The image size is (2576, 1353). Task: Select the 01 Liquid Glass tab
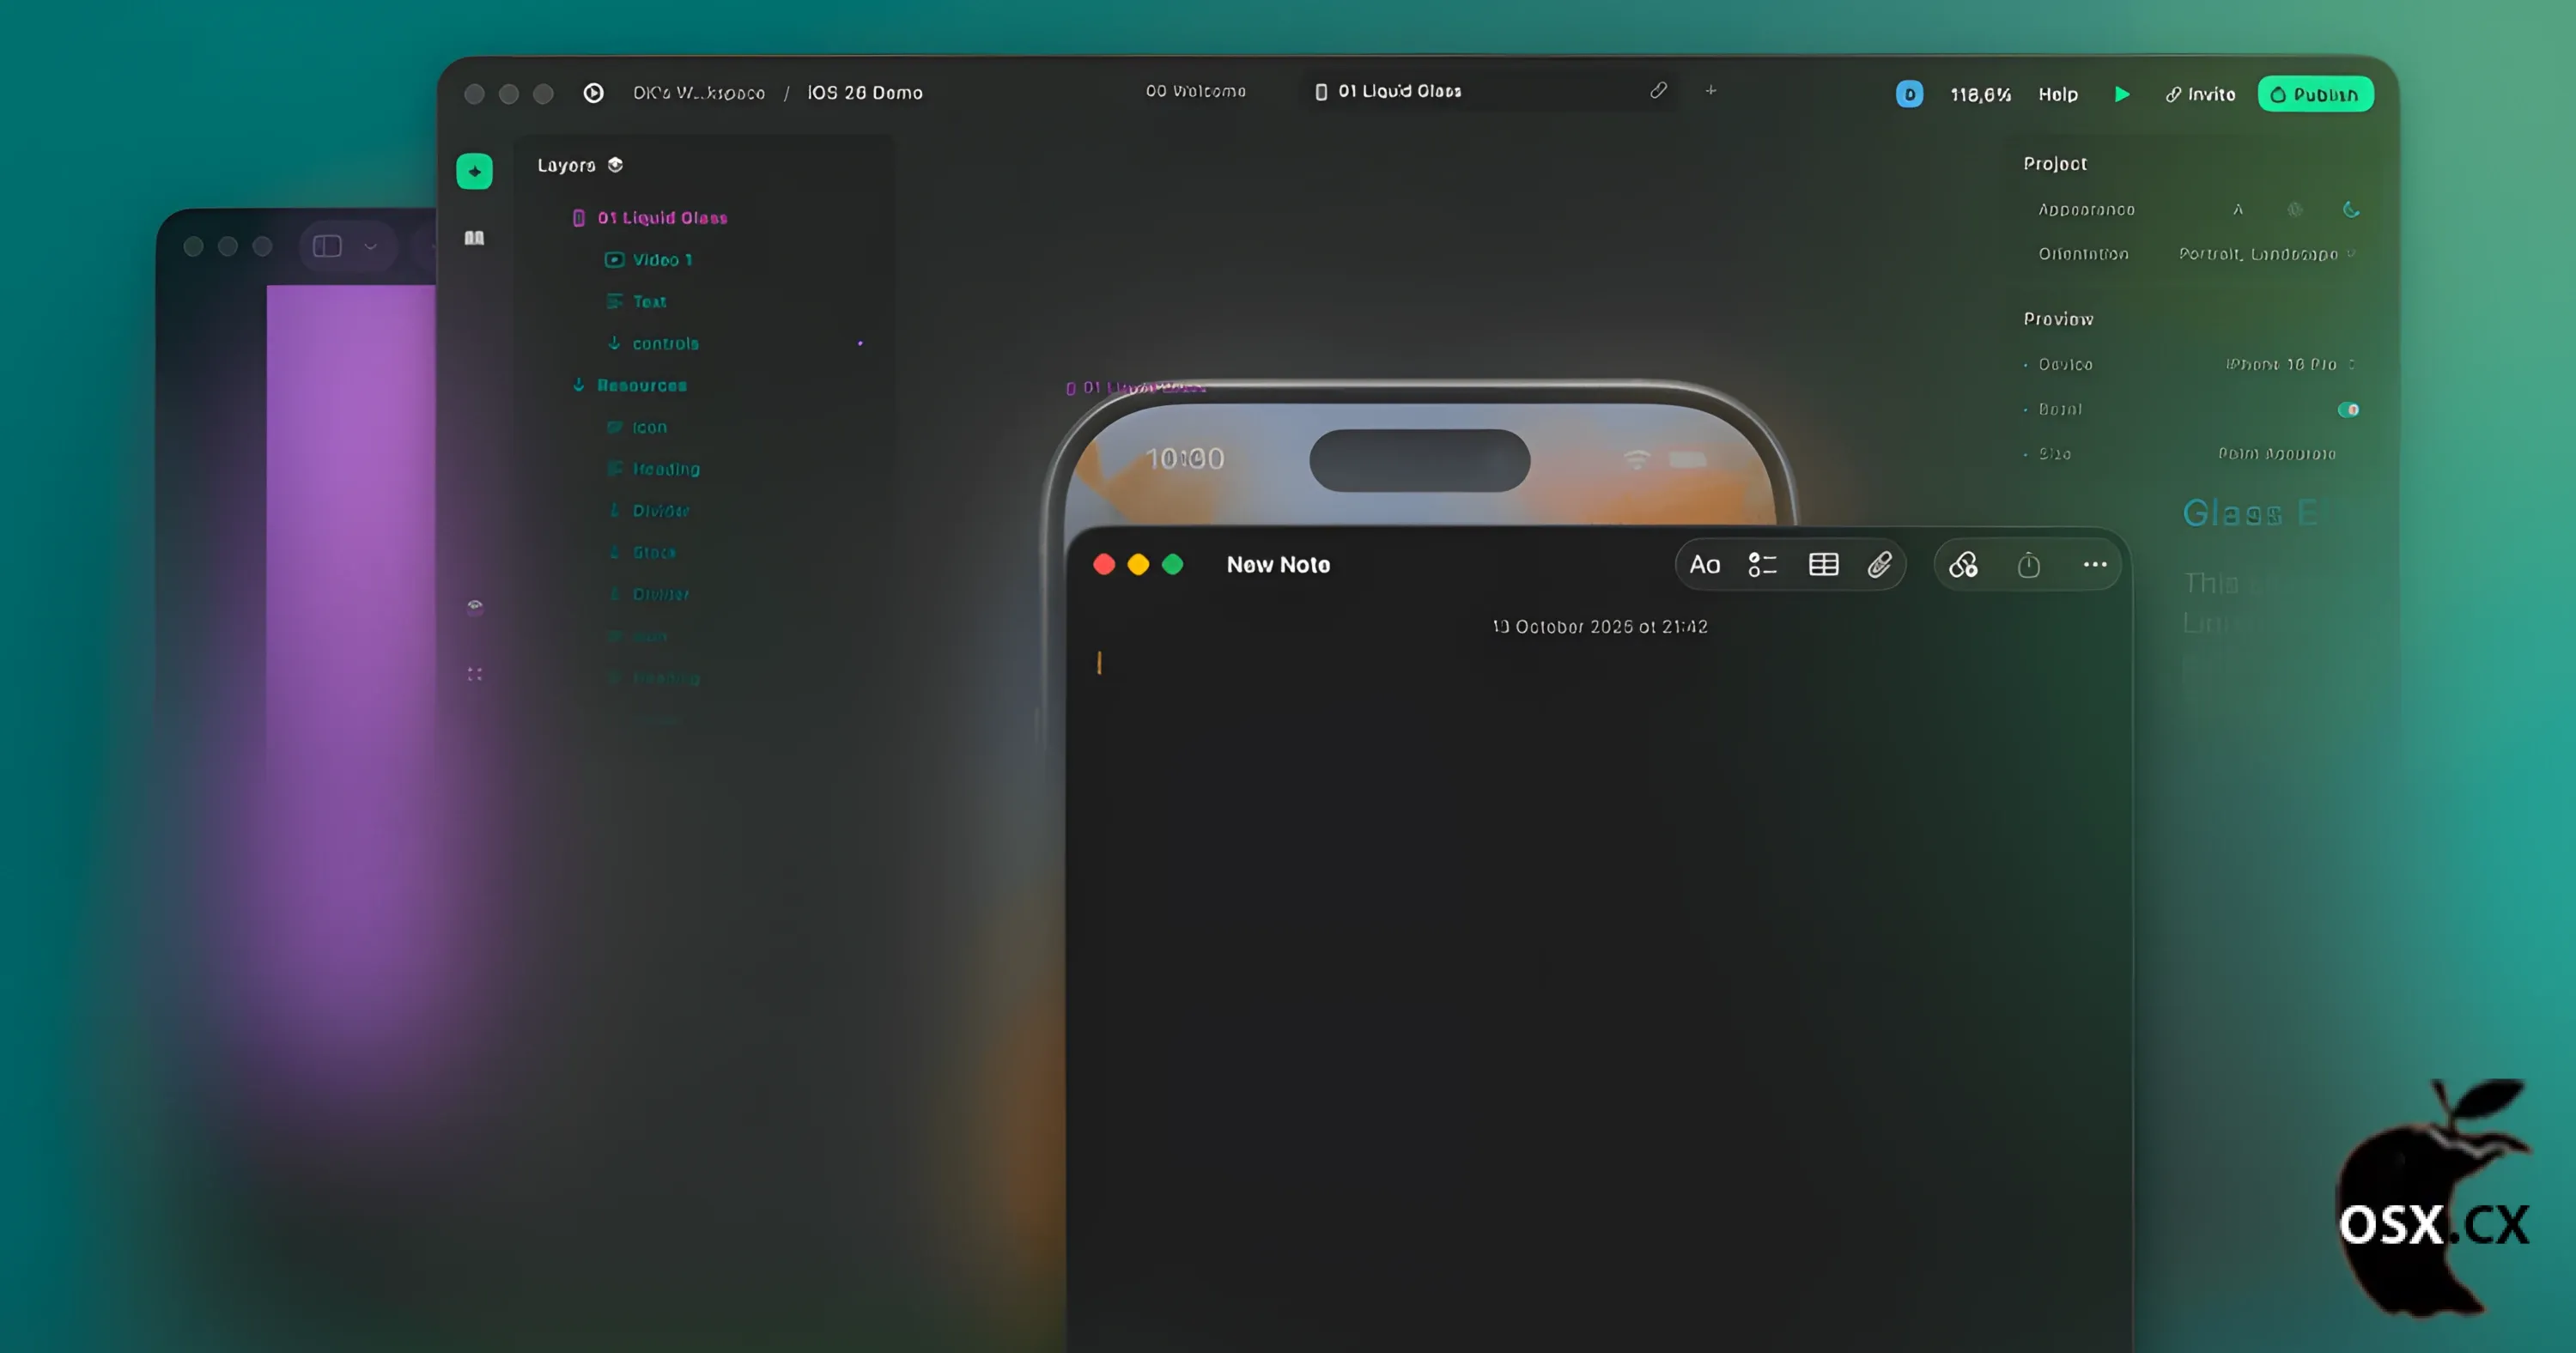1398,91
